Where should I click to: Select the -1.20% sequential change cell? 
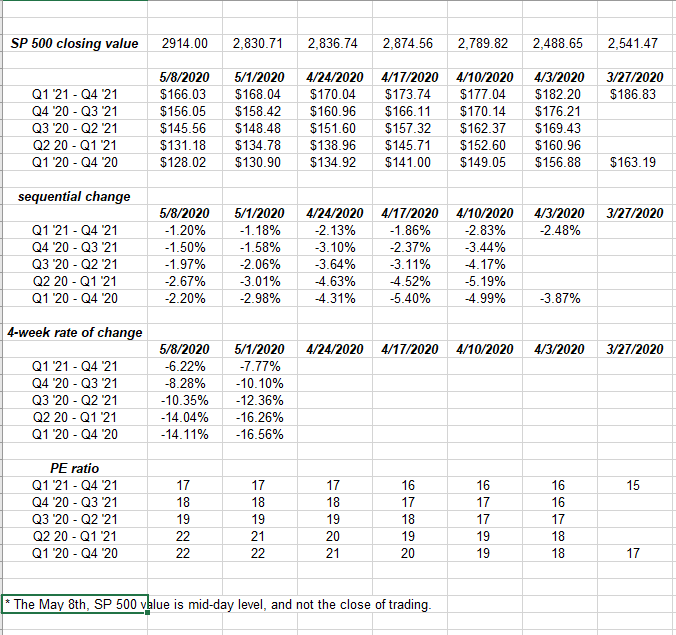(185, 231)
